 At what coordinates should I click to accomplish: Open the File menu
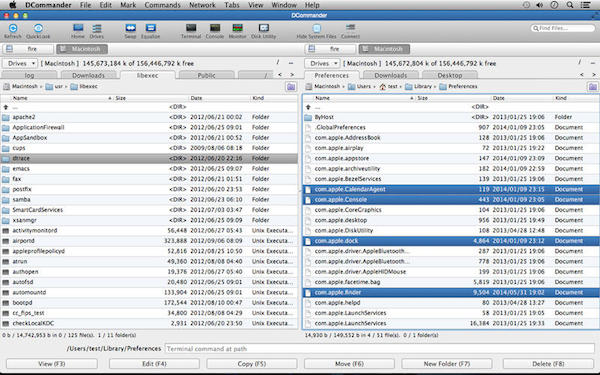tap(85, 5)
